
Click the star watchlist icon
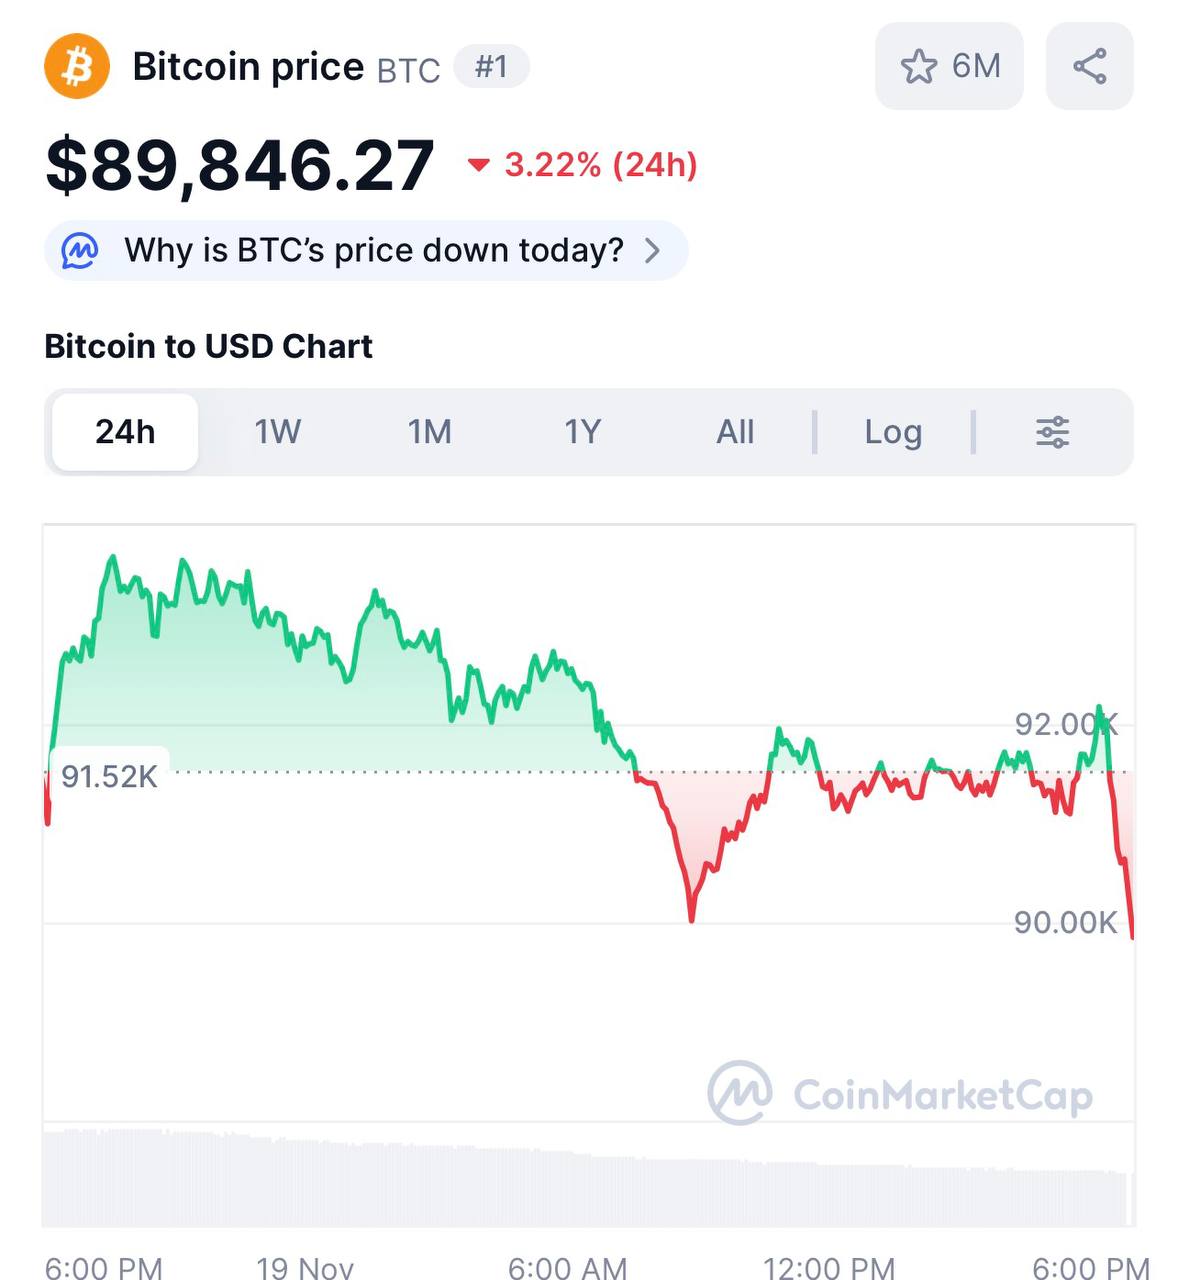click(x=918, y=67)
